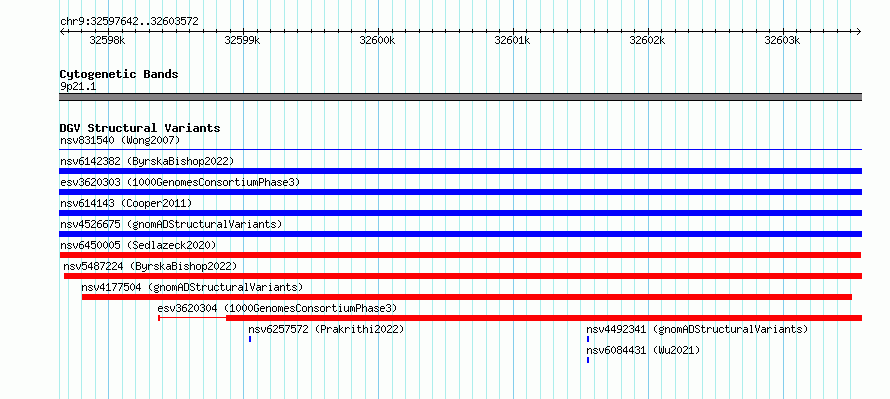Viewport: 890px width, 399px height.
Task: Open nsv4526675 (gnomADStructuralVariants) label
Action: point(171,224)
